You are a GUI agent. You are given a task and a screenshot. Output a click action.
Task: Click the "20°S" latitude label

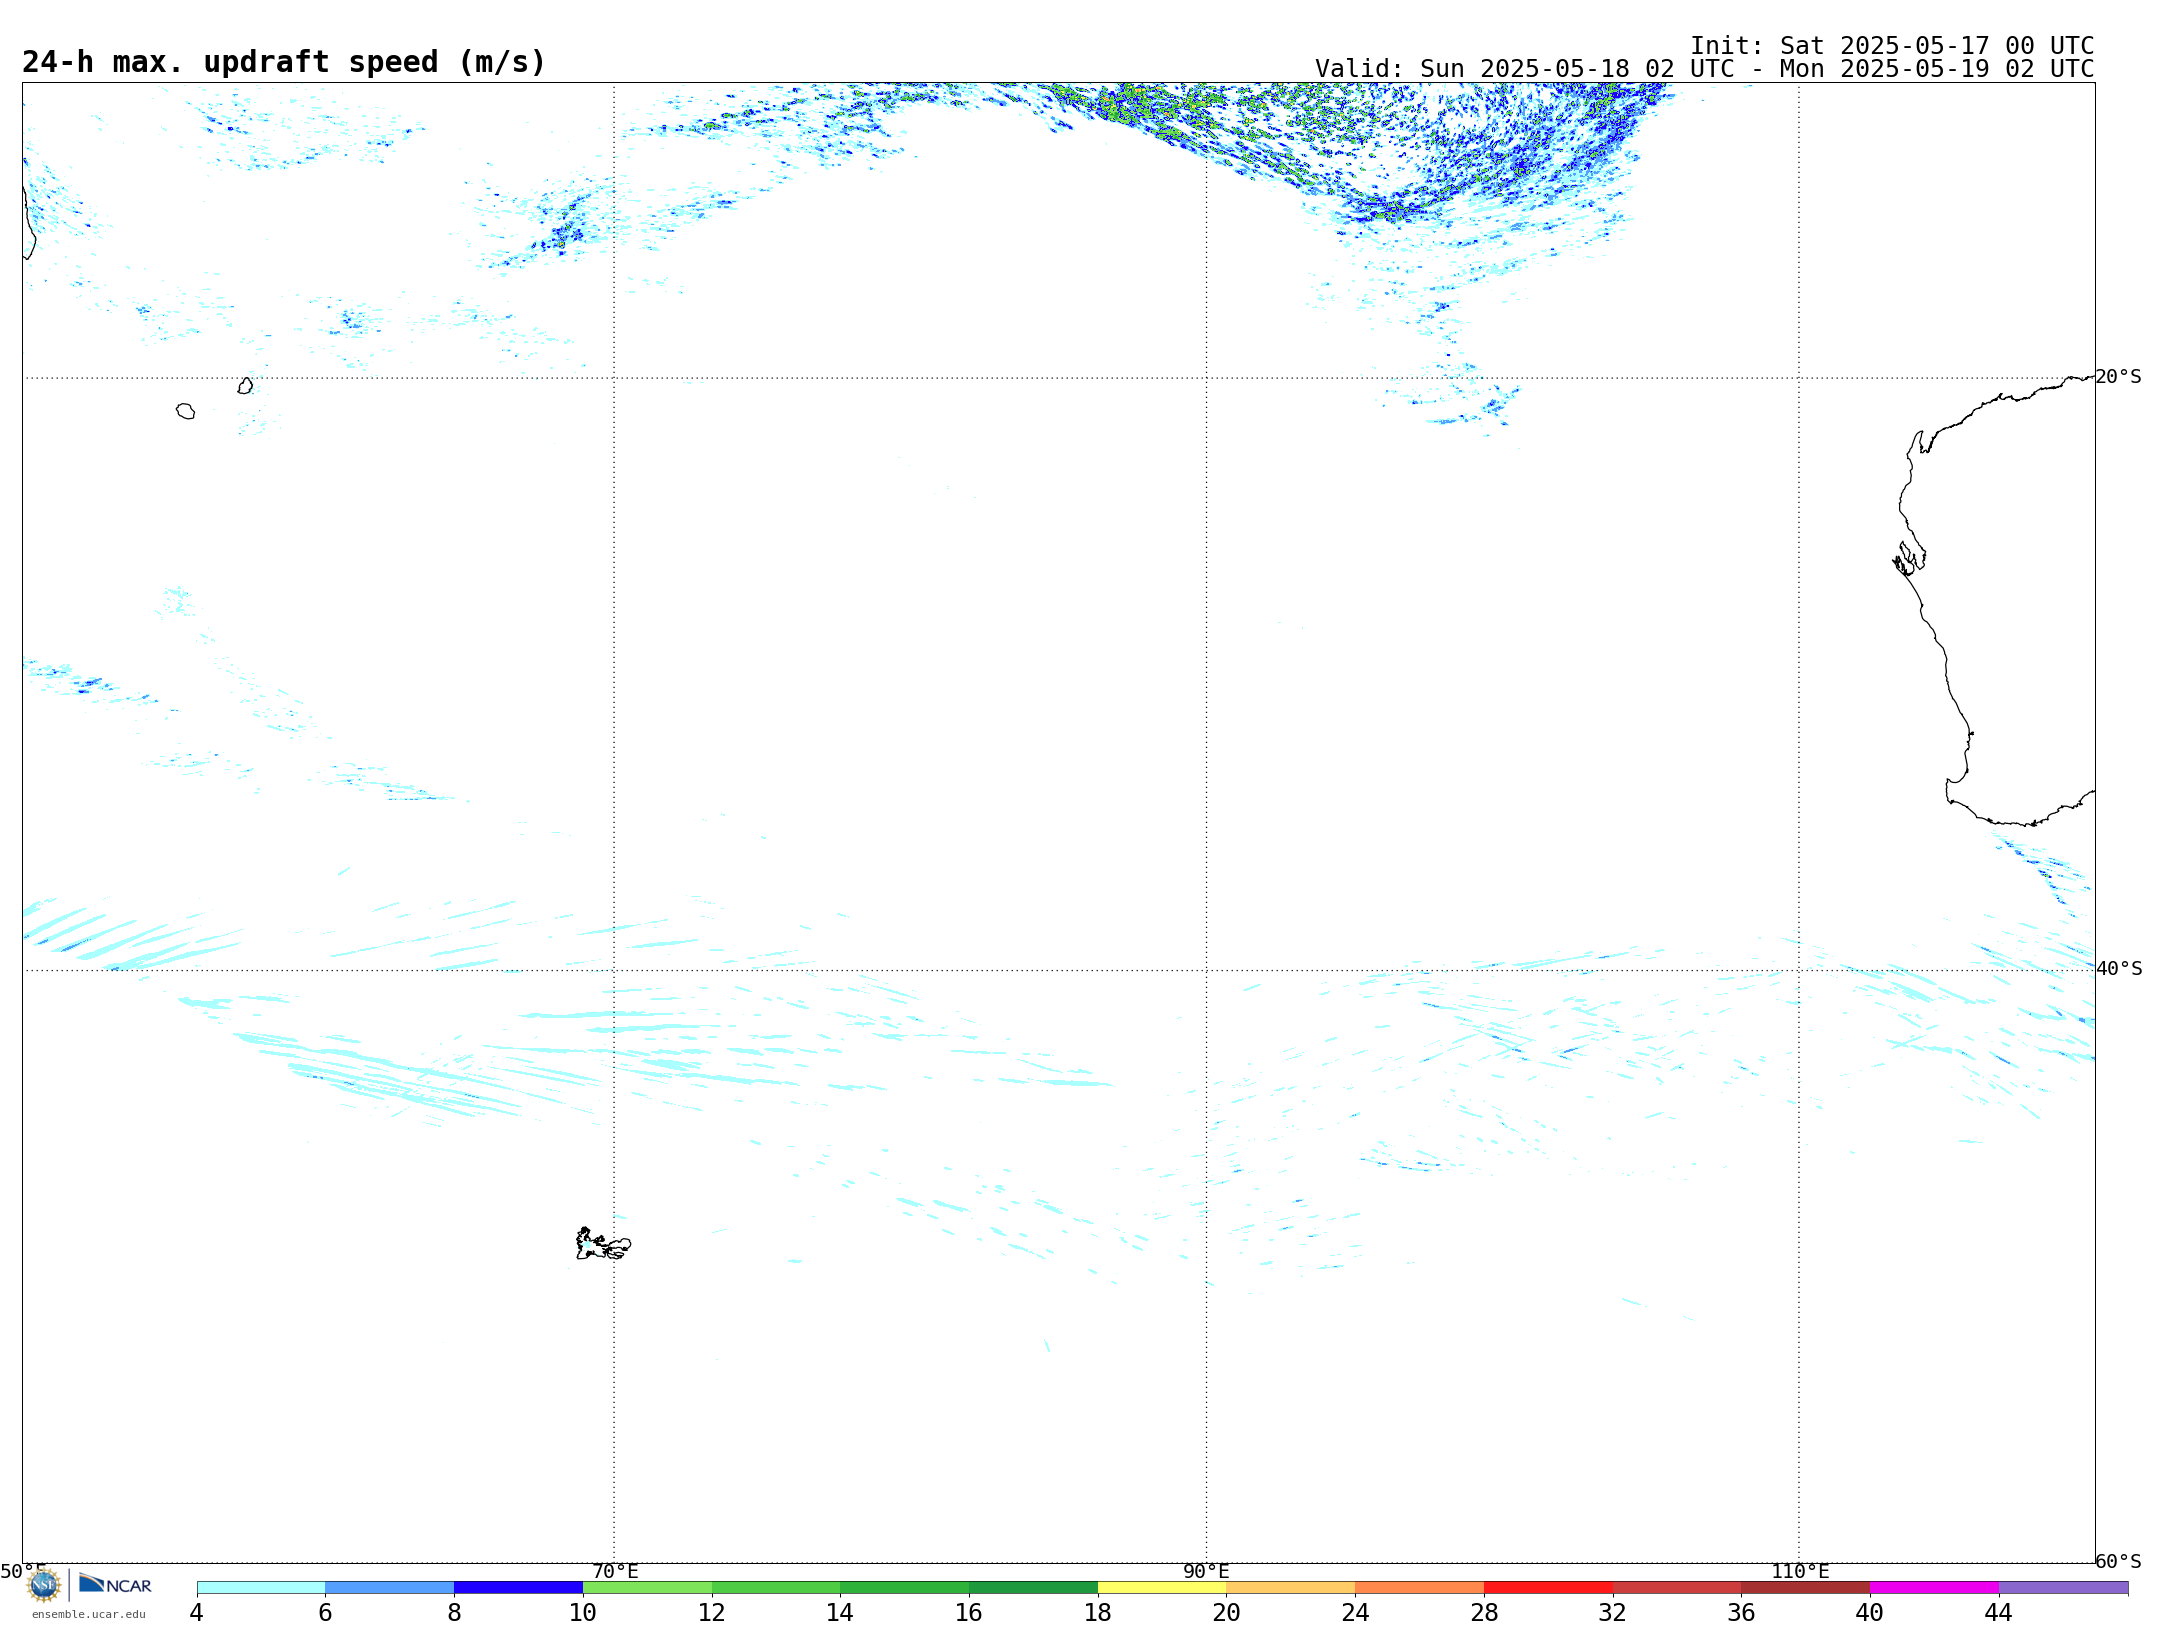pyautogui.click(x=2119, y=377)
